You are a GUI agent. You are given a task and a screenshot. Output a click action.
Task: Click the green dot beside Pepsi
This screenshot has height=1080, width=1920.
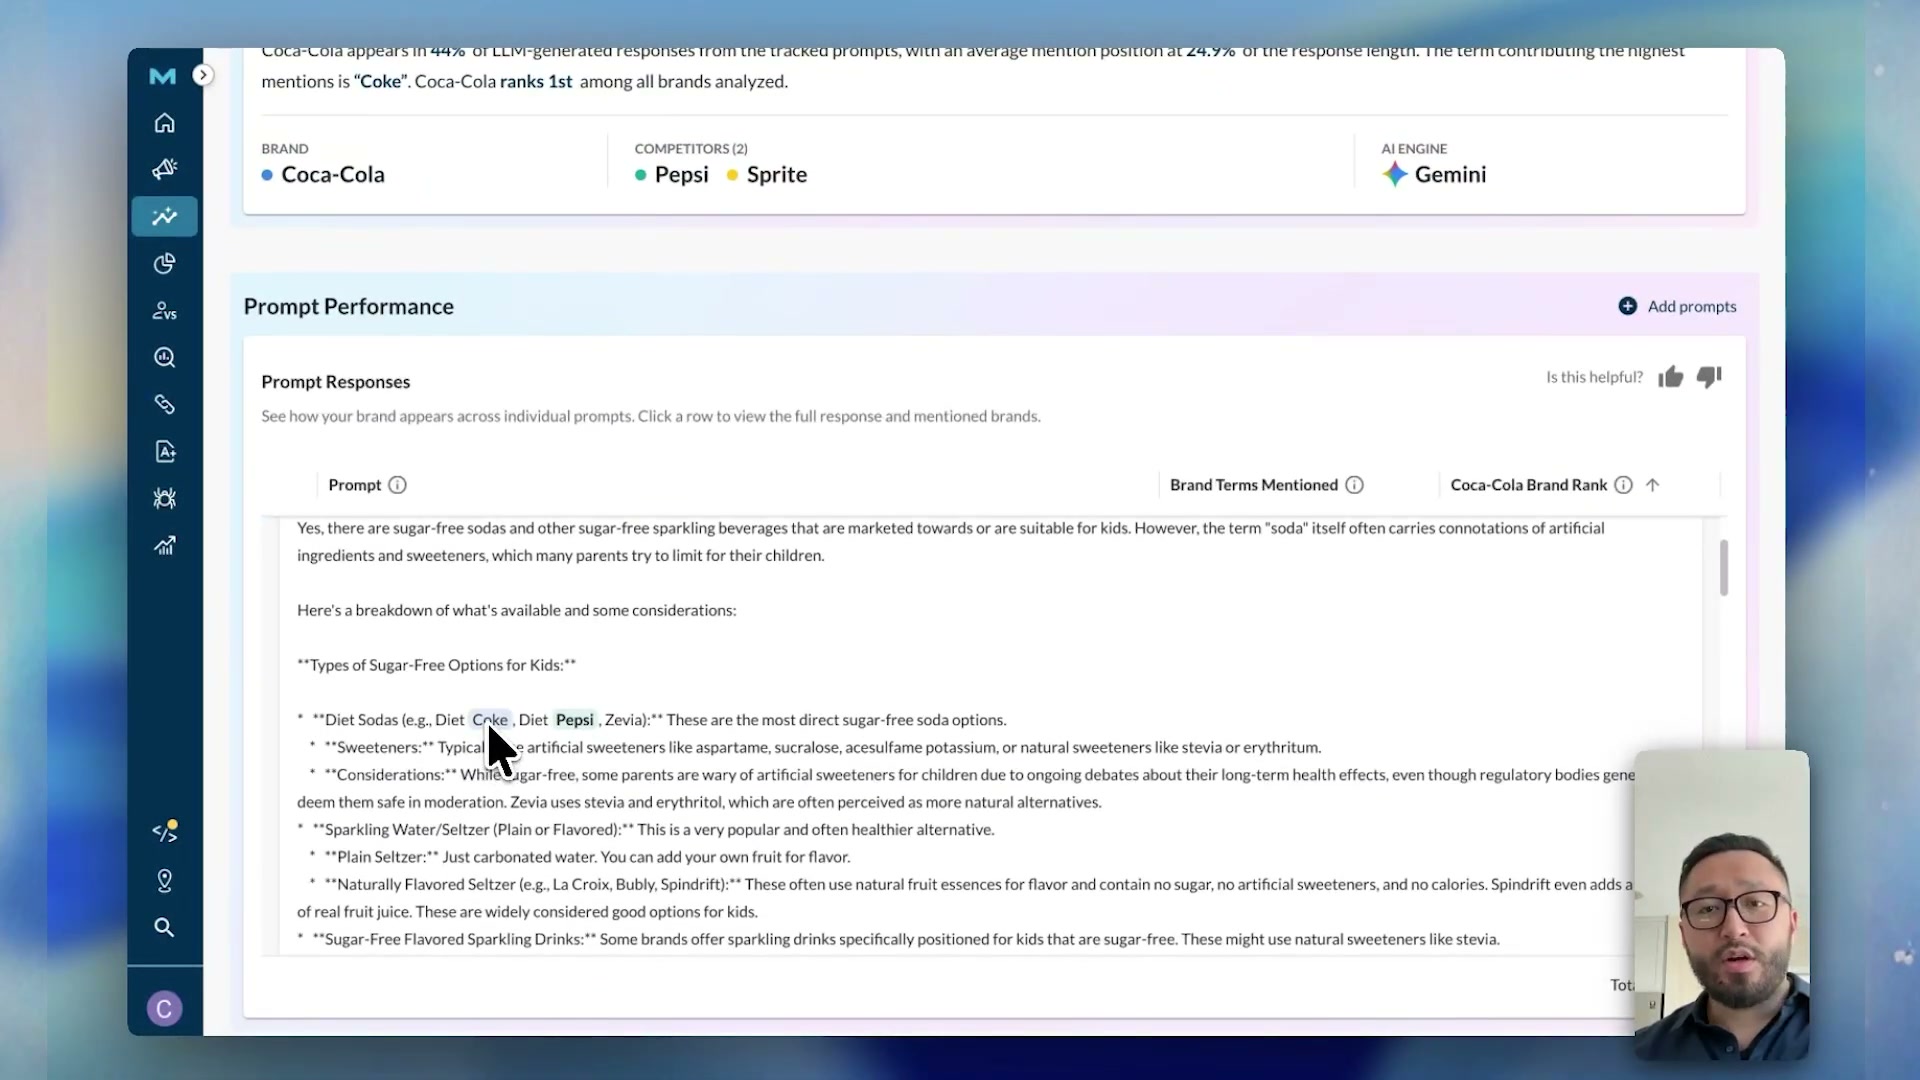pyautogui.click(x=640, y=175)
